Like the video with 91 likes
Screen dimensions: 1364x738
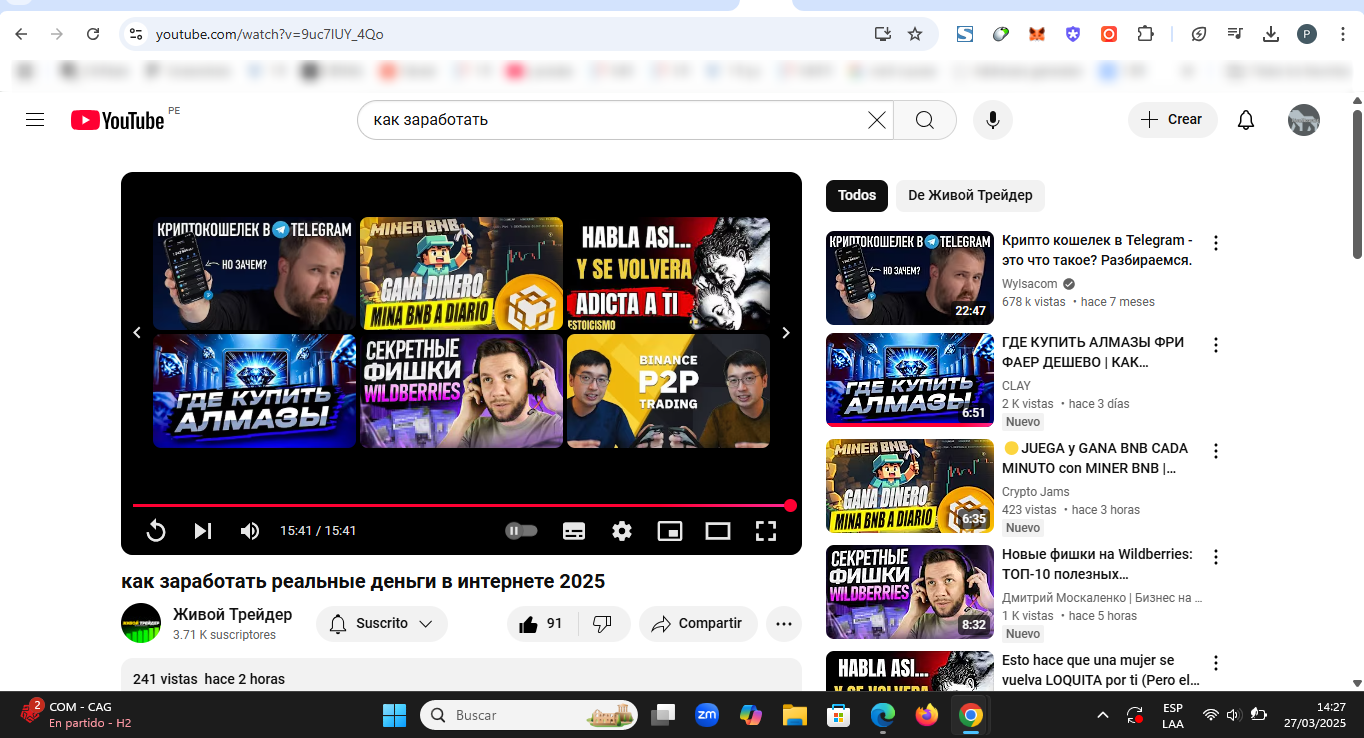point(541,624)
